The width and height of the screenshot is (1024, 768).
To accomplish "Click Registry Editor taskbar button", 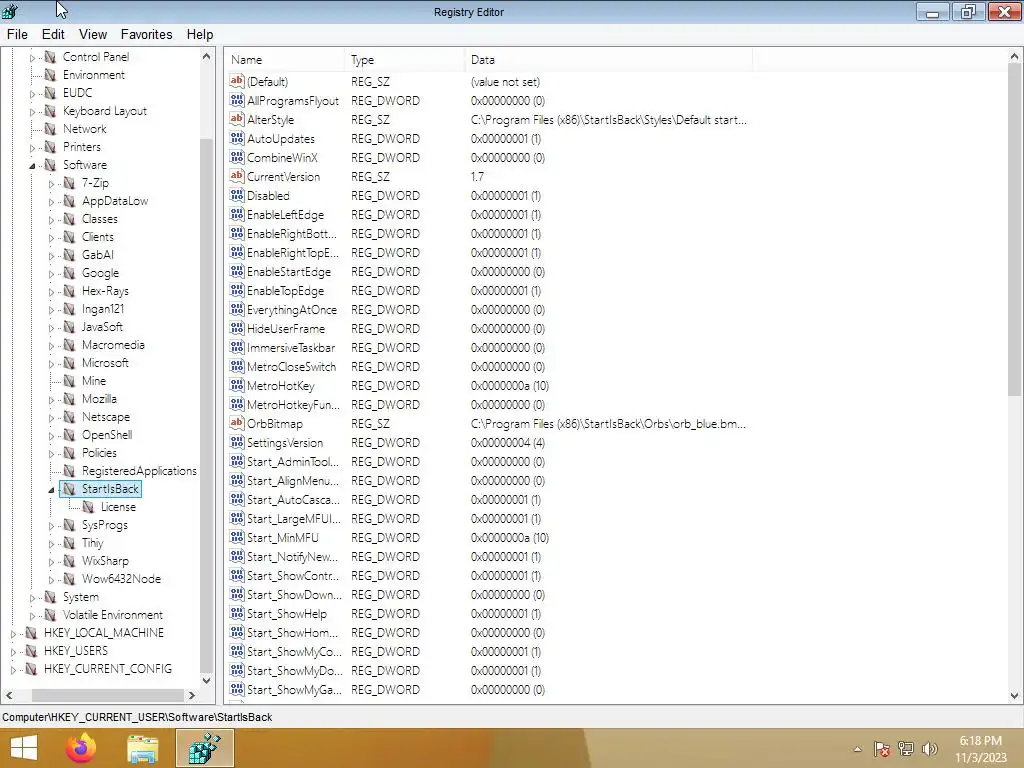I will [x=204, y=748].
